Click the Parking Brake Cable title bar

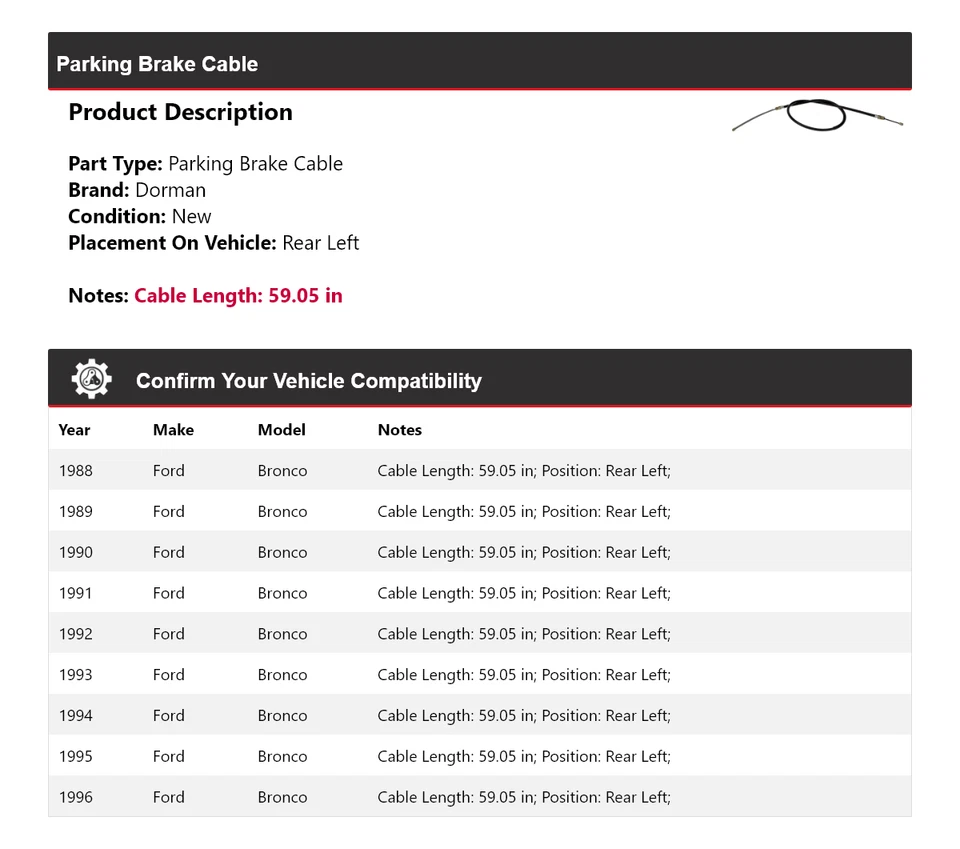click(157, 64)
